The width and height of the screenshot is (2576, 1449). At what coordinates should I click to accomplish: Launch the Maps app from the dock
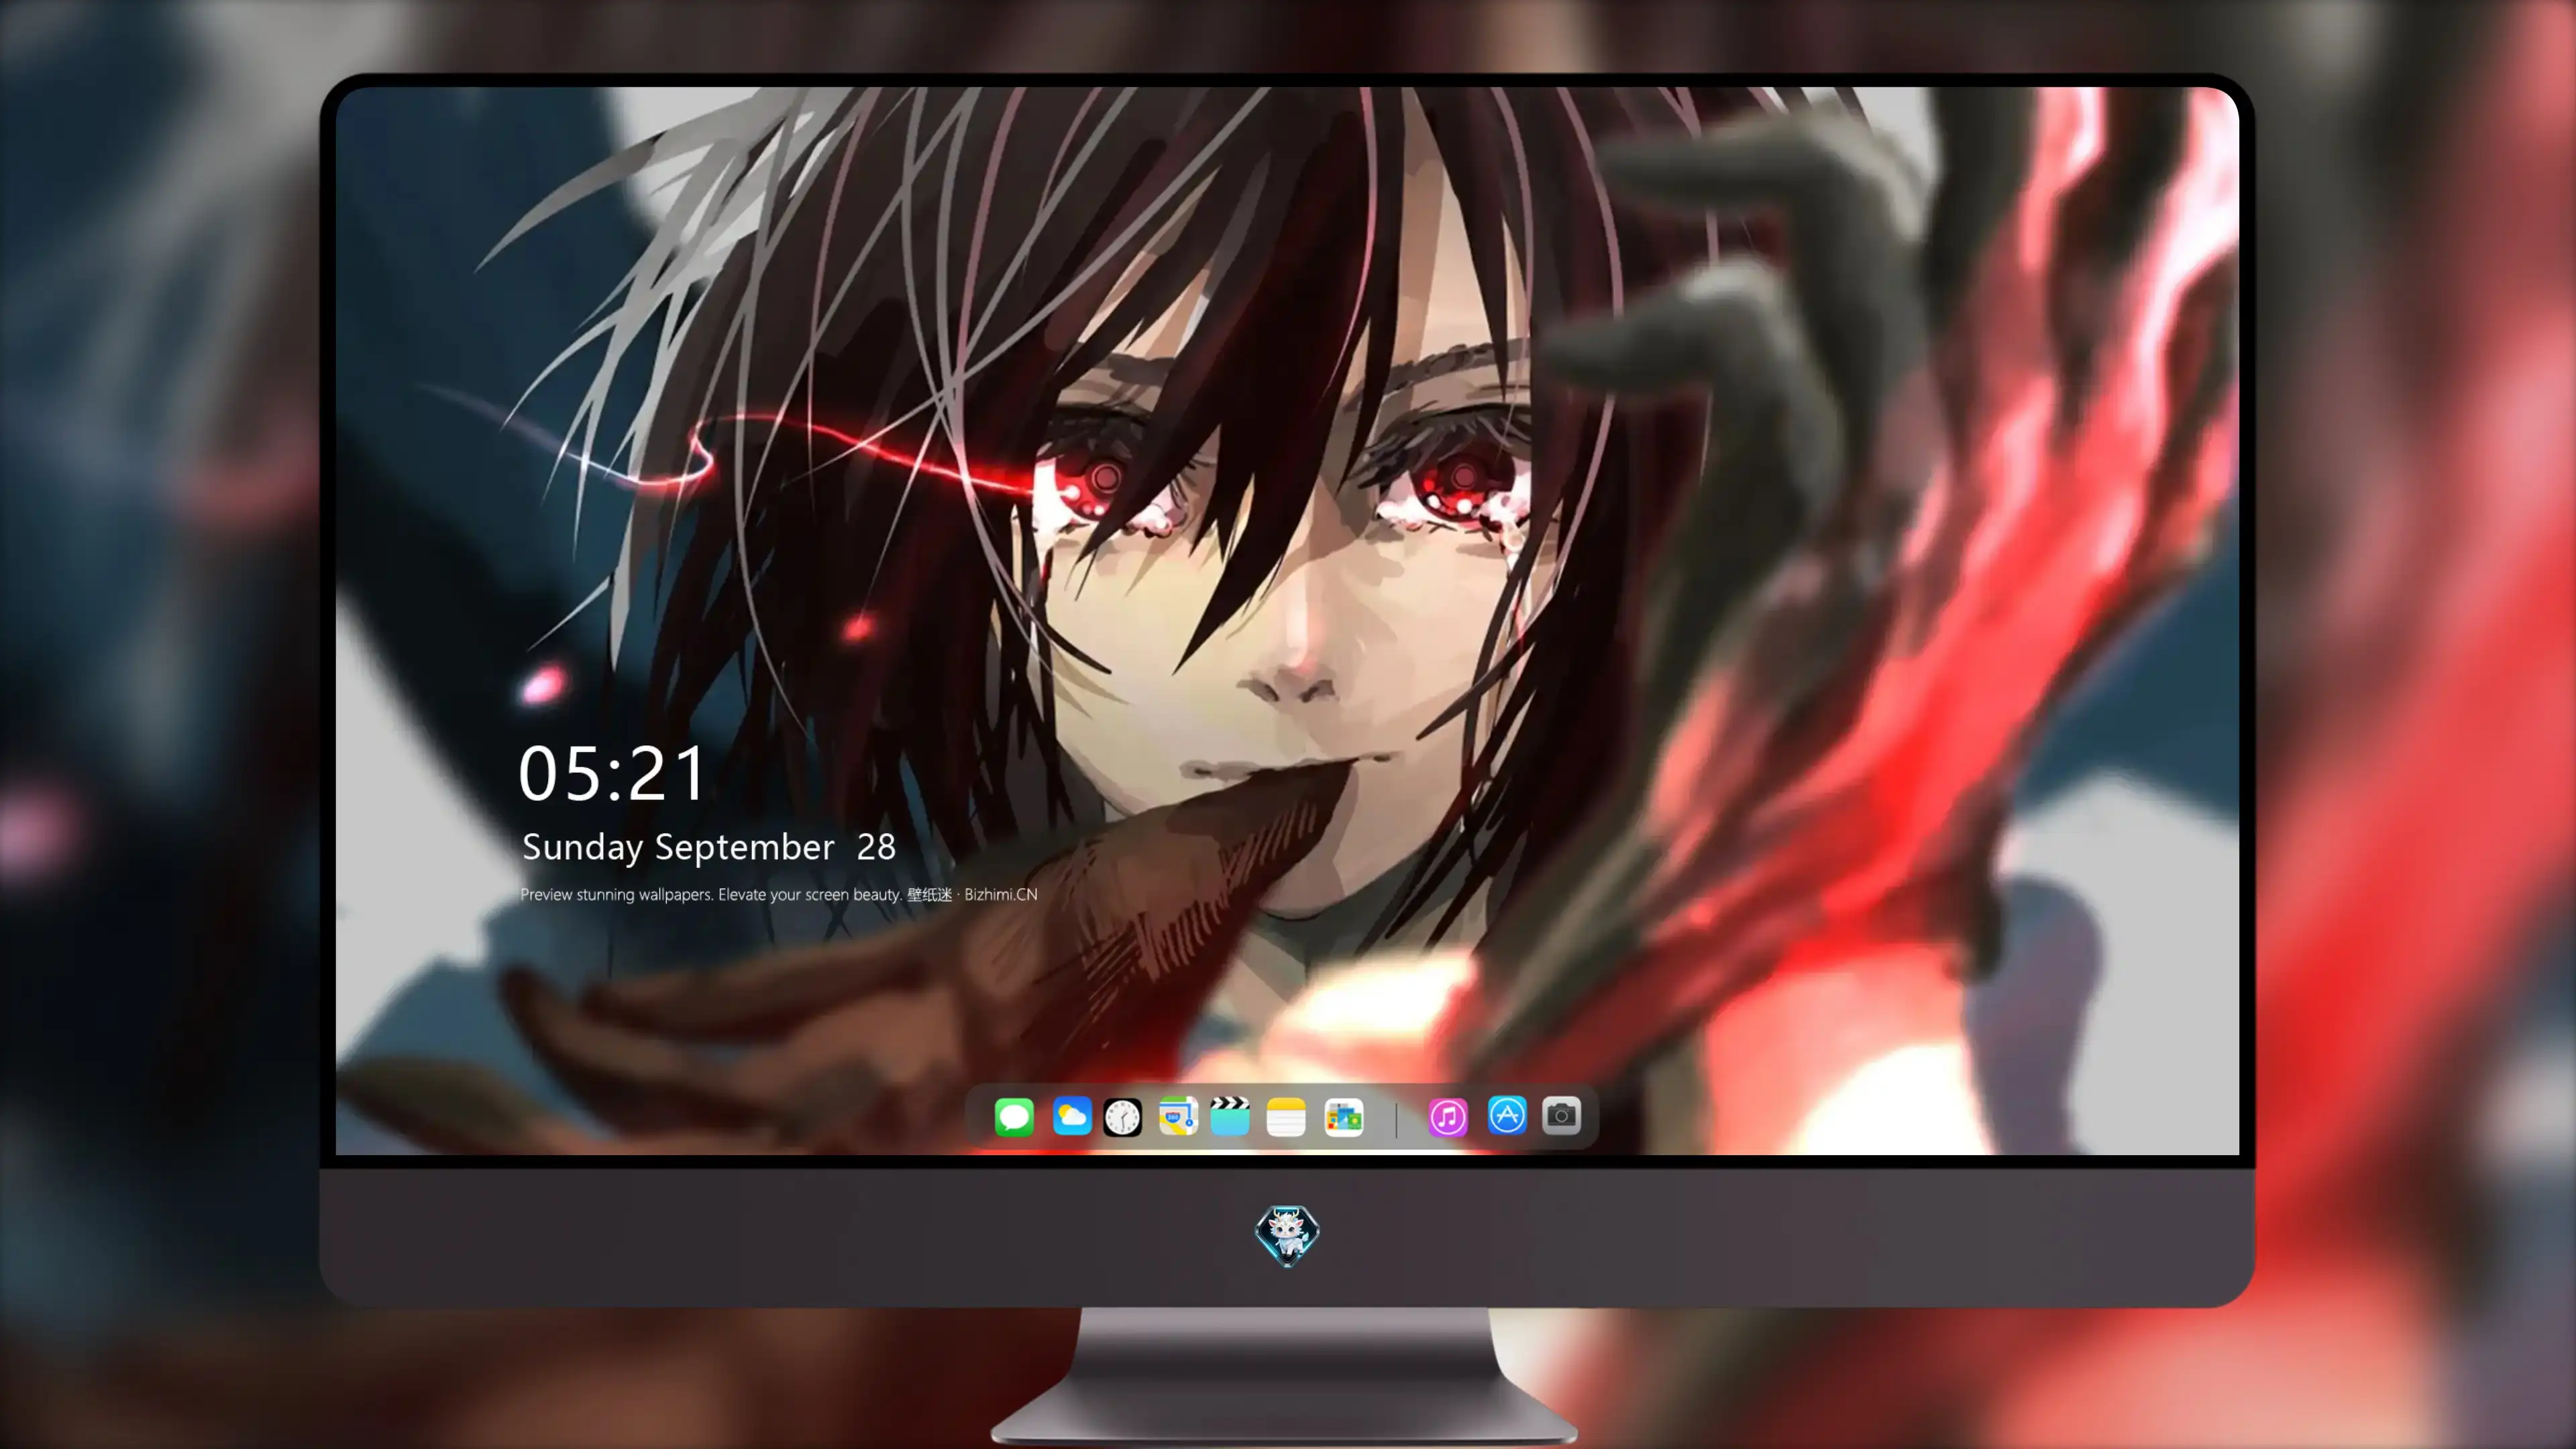1178,1116
